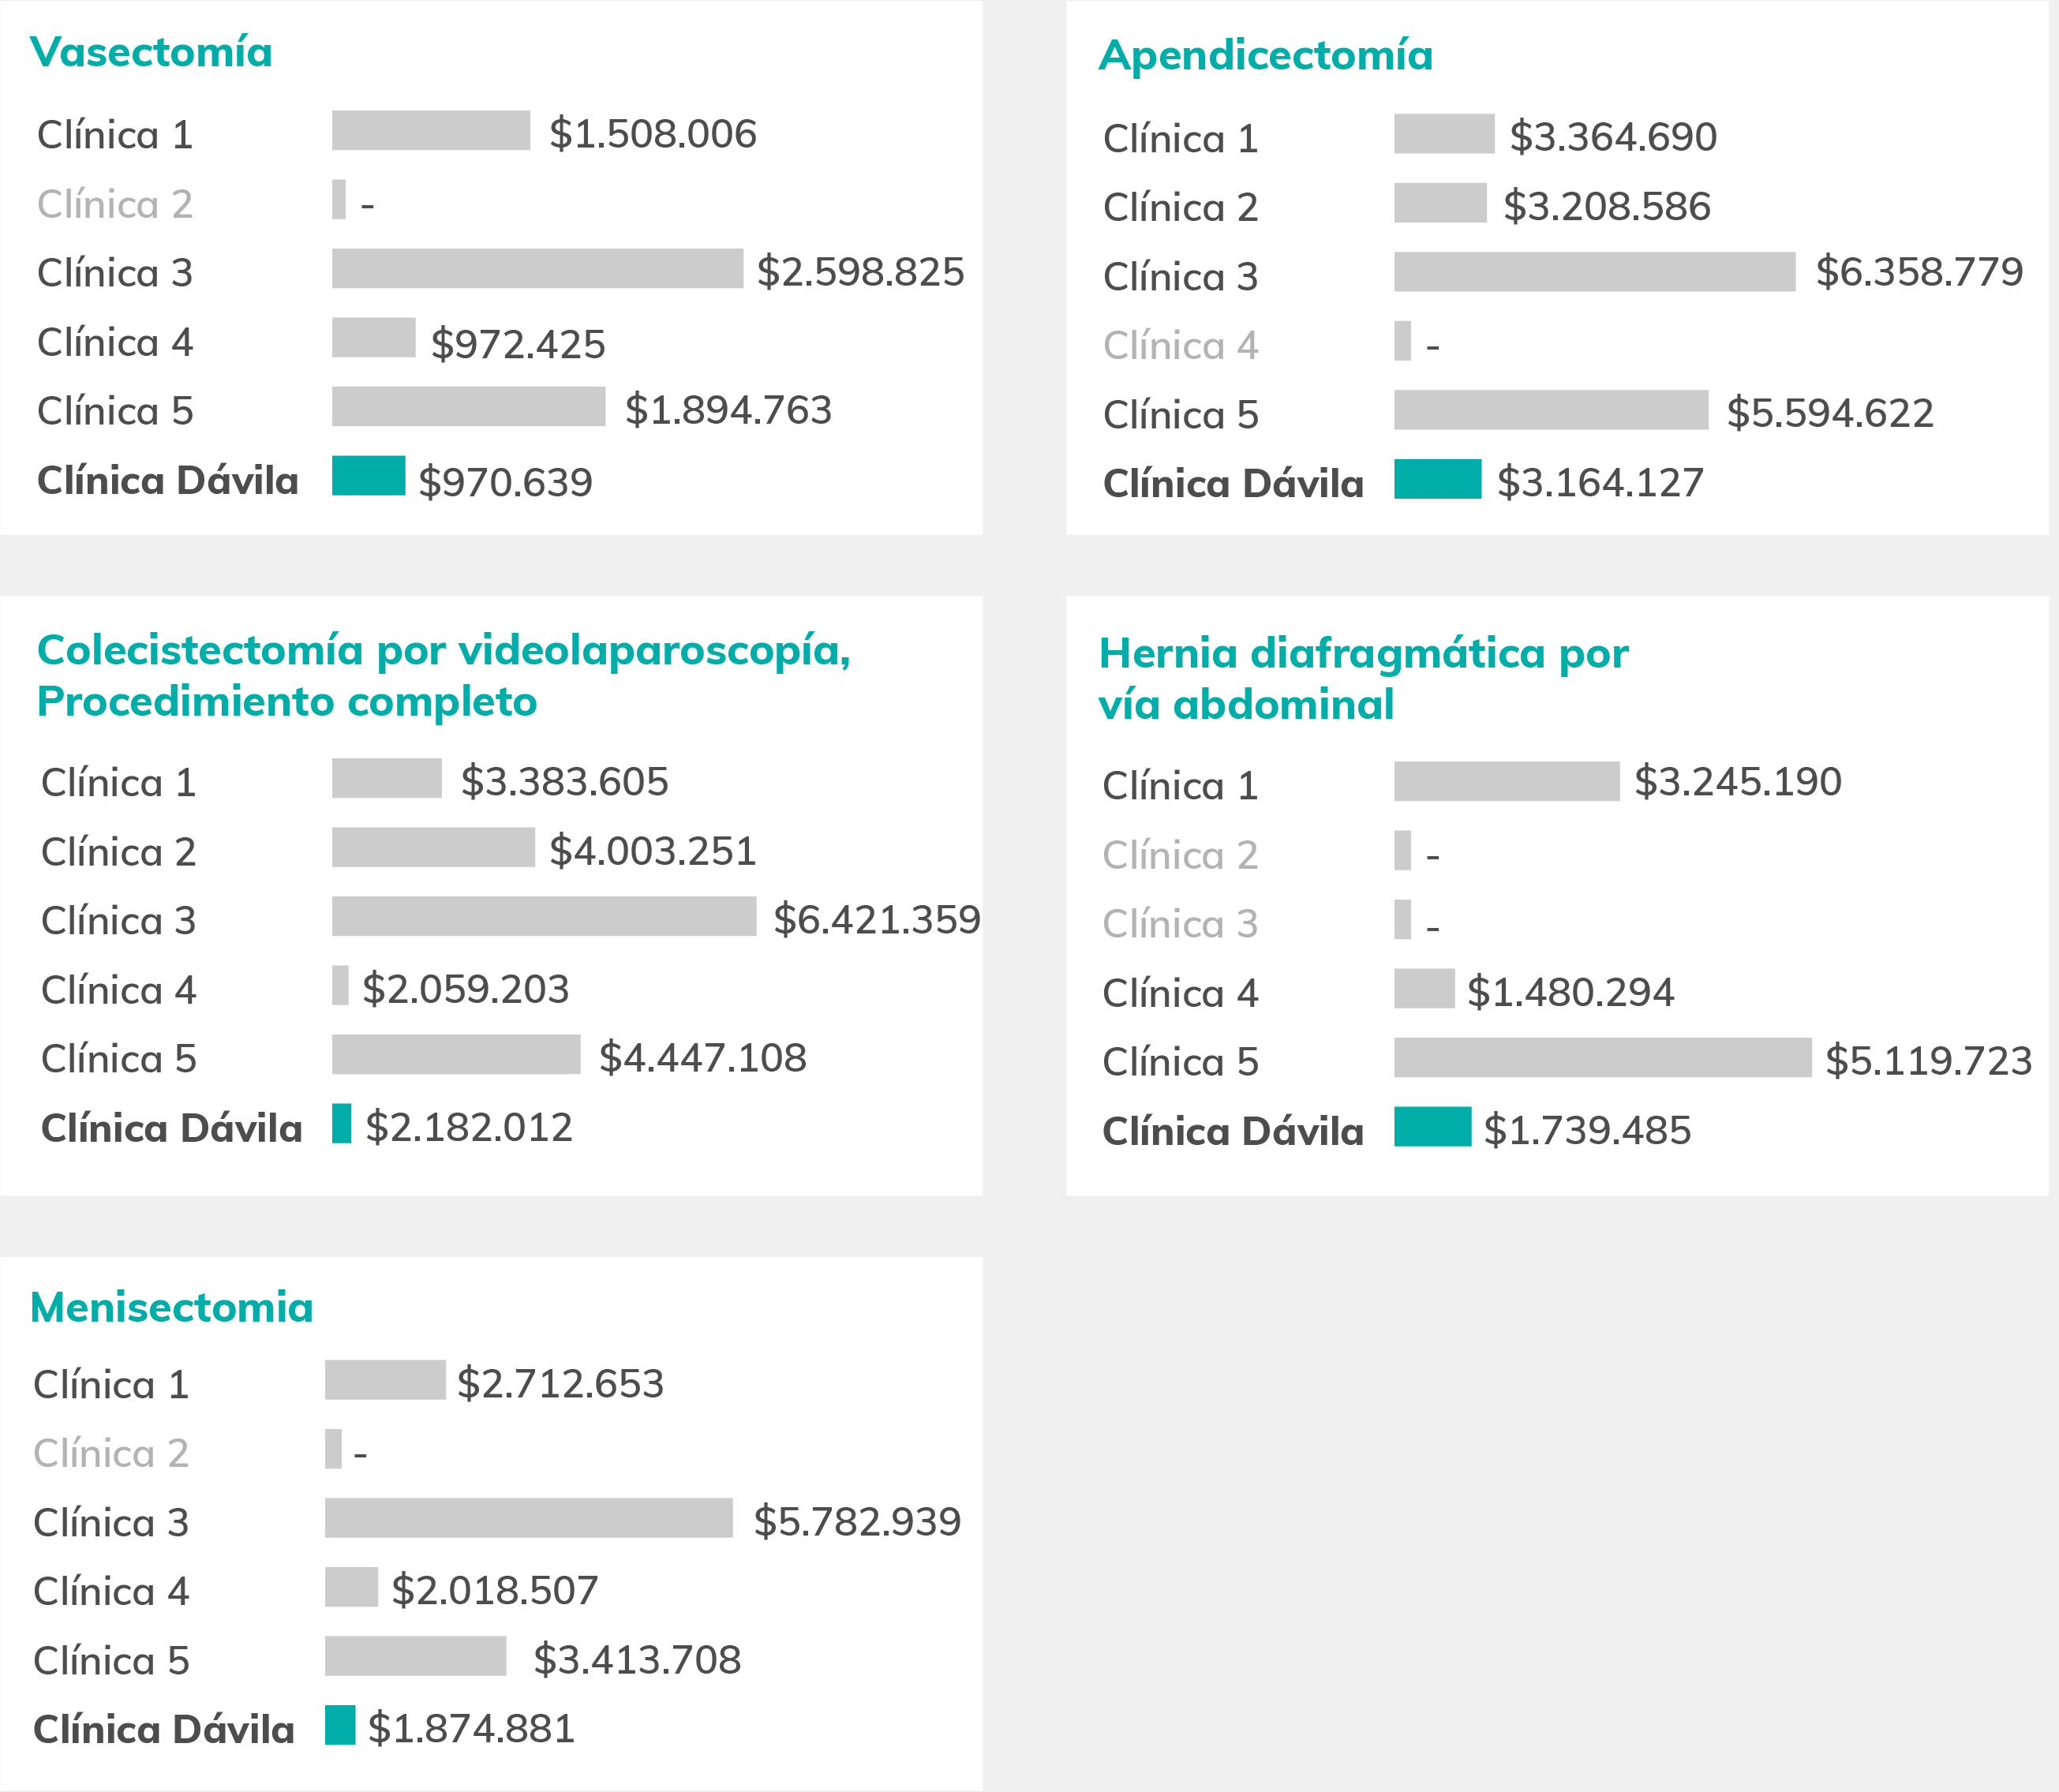This screenshot has width=2059, height=1792.
Task: Click the Colecistectomía por videolaparoscopía heading
Action: pos(444,676)
